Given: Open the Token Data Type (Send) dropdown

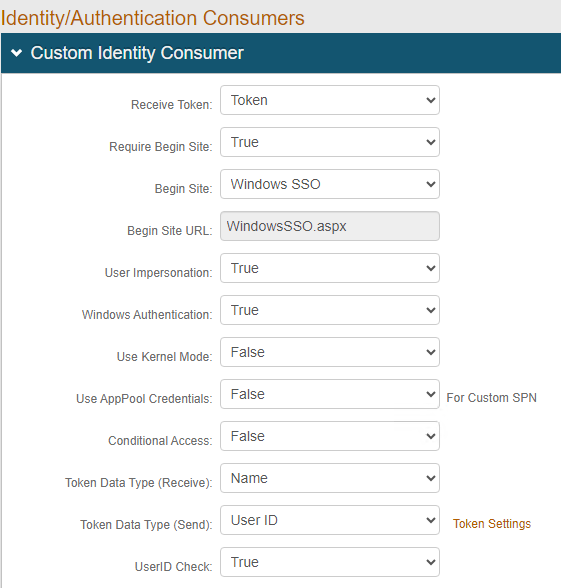Looking at the screenshot, I should [x=330, y=520].
